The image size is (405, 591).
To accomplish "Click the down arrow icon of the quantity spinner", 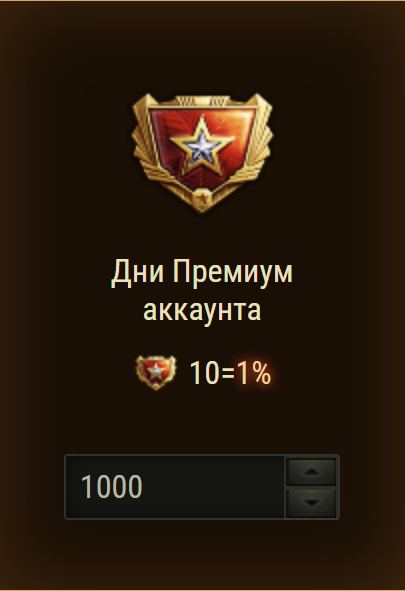I will (x=311, y=503).
